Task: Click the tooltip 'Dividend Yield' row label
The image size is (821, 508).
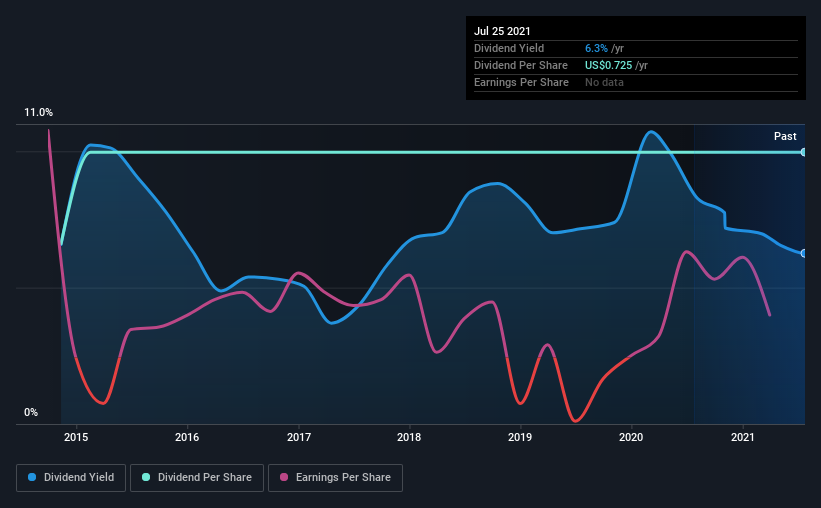Action: [x=509, y=48]
